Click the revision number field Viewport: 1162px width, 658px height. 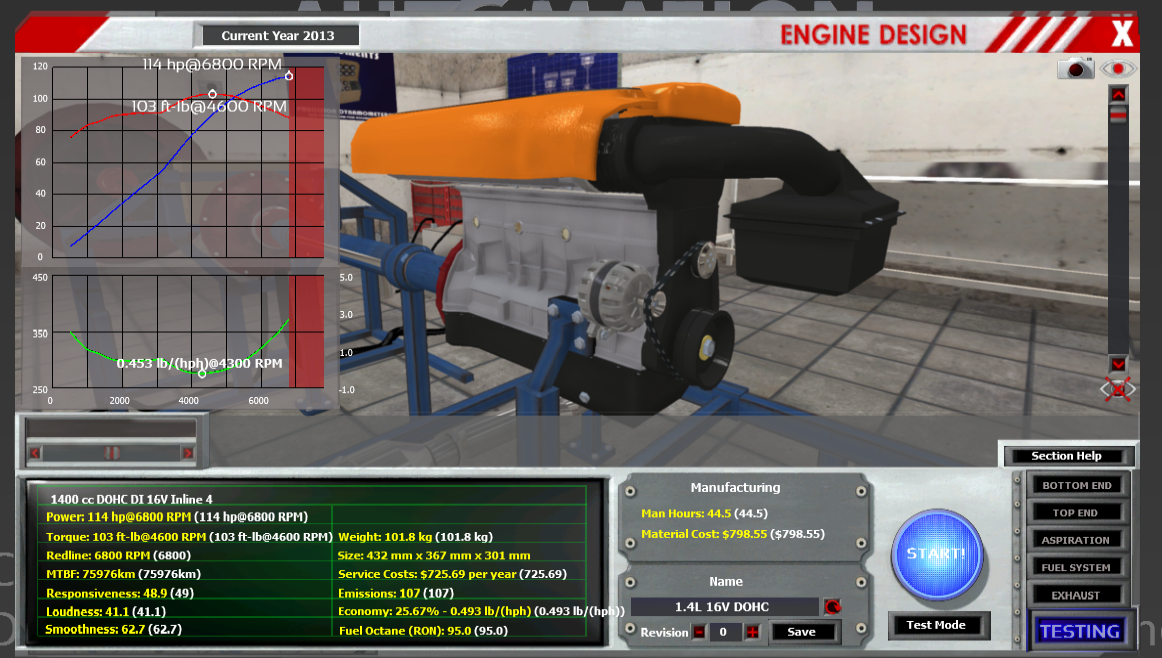coord(724,632)
